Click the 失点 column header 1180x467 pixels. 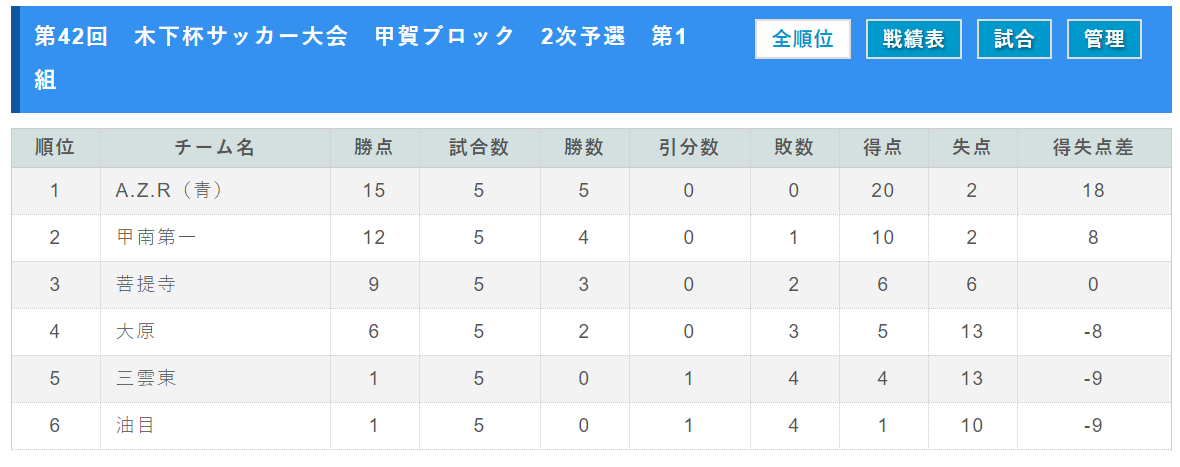pos(972,147)
